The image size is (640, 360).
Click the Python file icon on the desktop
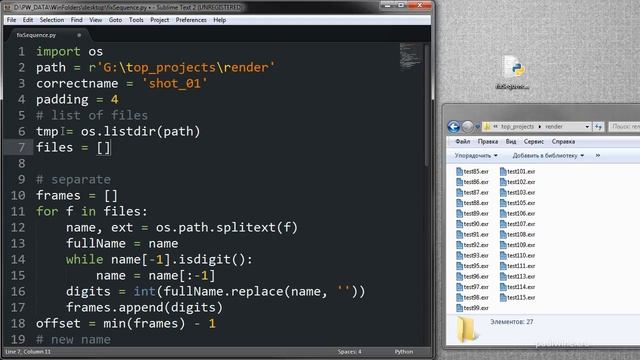[513, 73]
